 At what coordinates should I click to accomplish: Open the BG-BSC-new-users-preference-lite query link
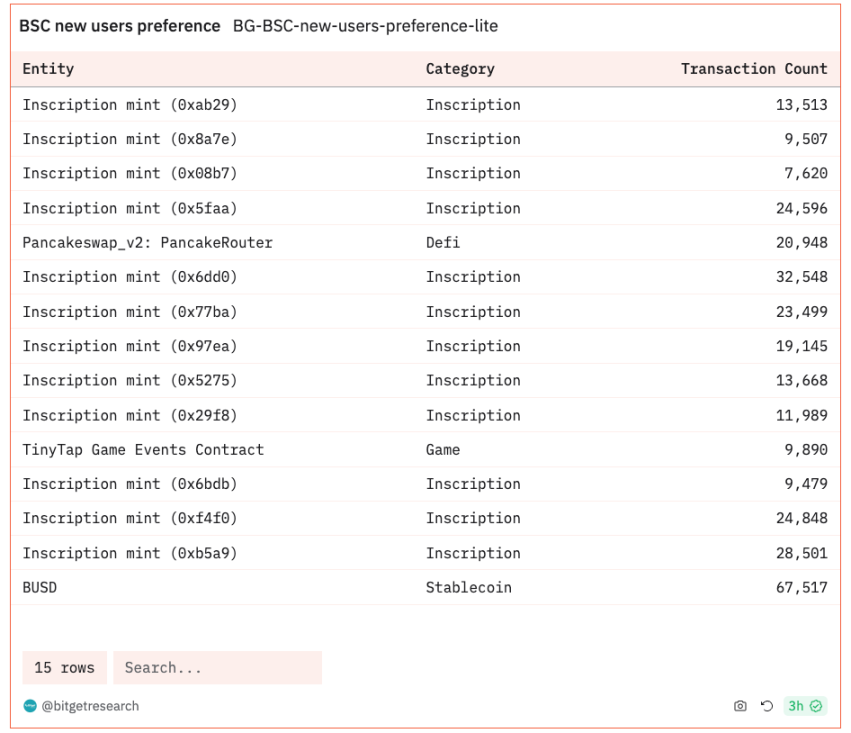[365, 26]
